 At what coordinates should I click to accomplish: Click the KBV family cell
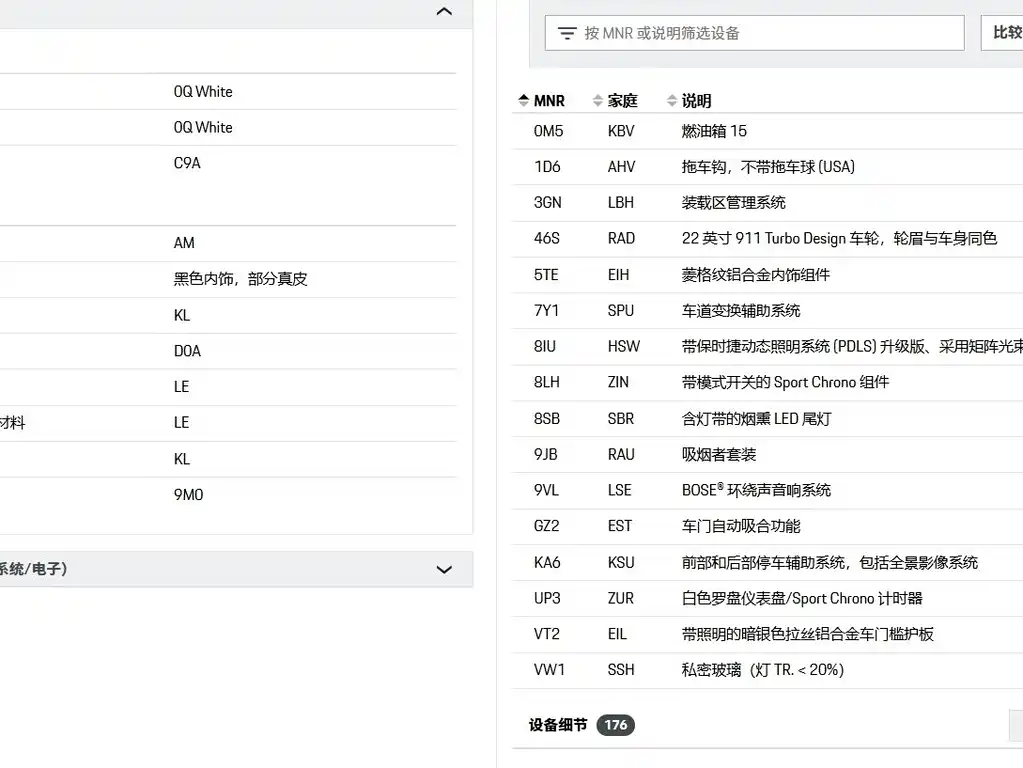[x=621, y=131]
